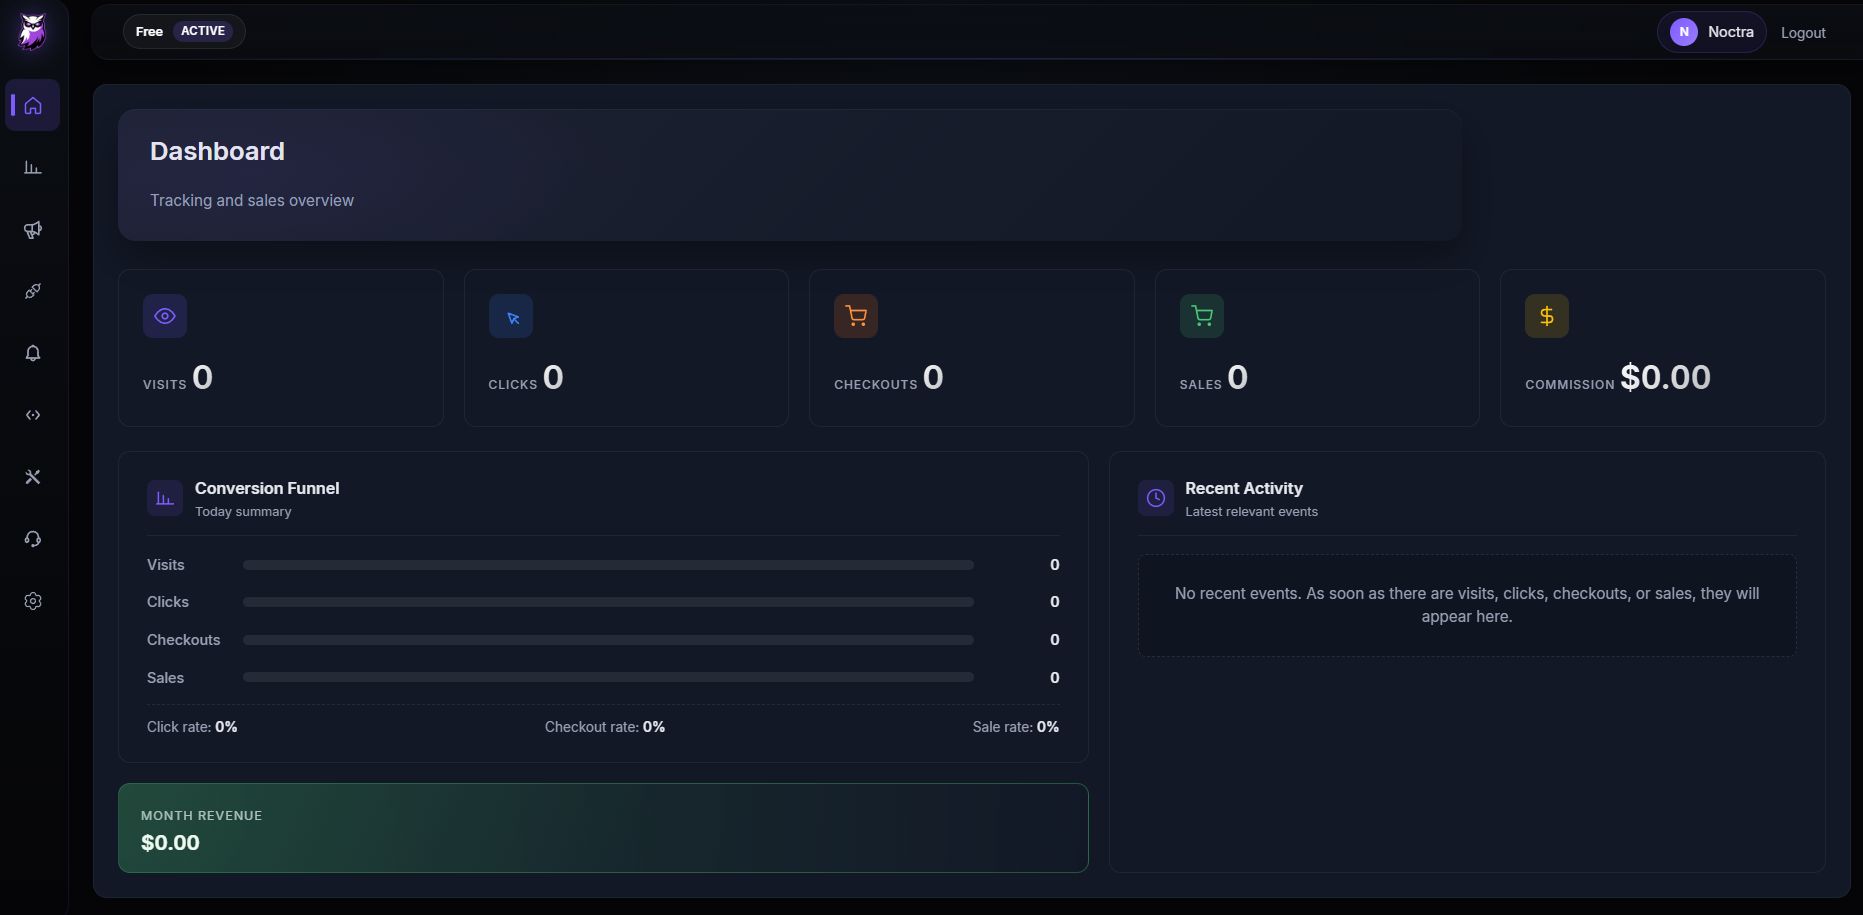1863x915 pixels.
Task: Click the 'Latest relevant events' subtitle
Action: [x=1251, y=512]
